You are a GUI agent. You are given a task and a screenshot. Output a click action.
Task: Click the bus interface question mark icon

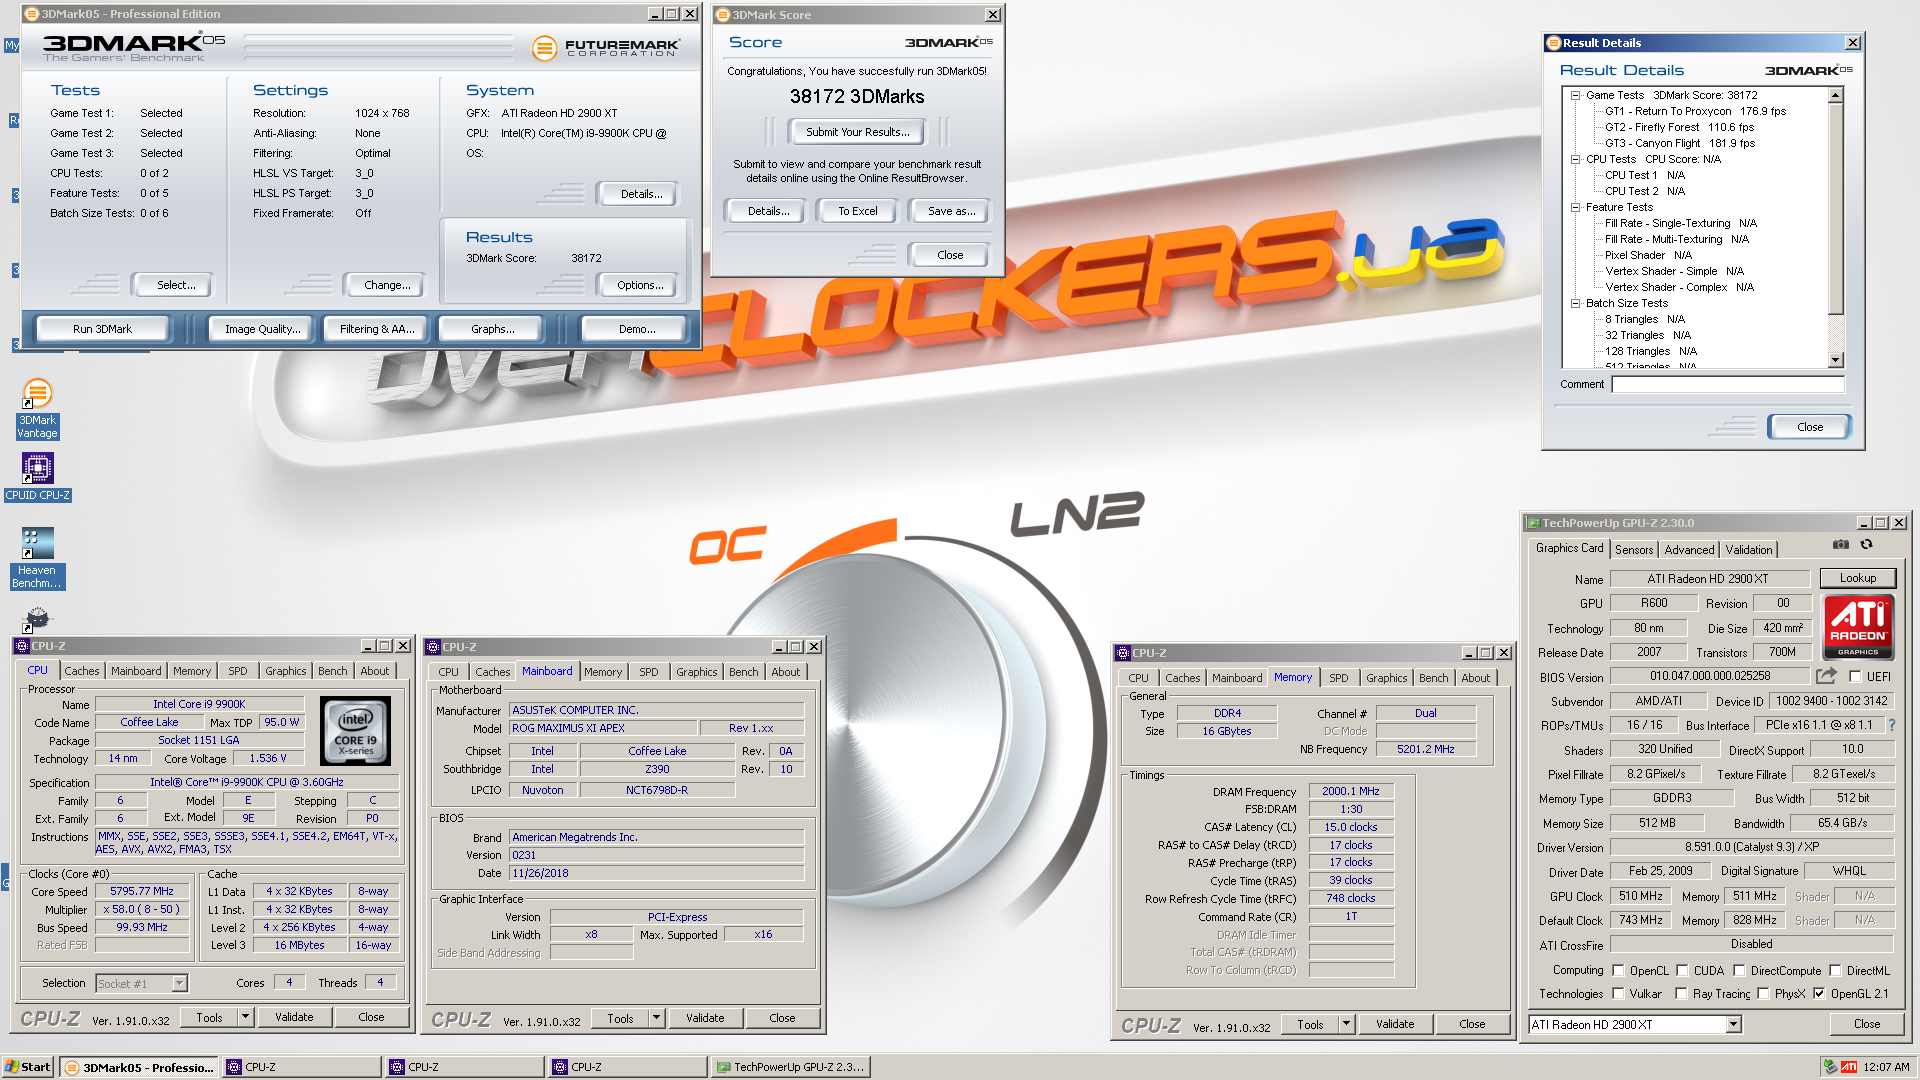point(1891,725)
